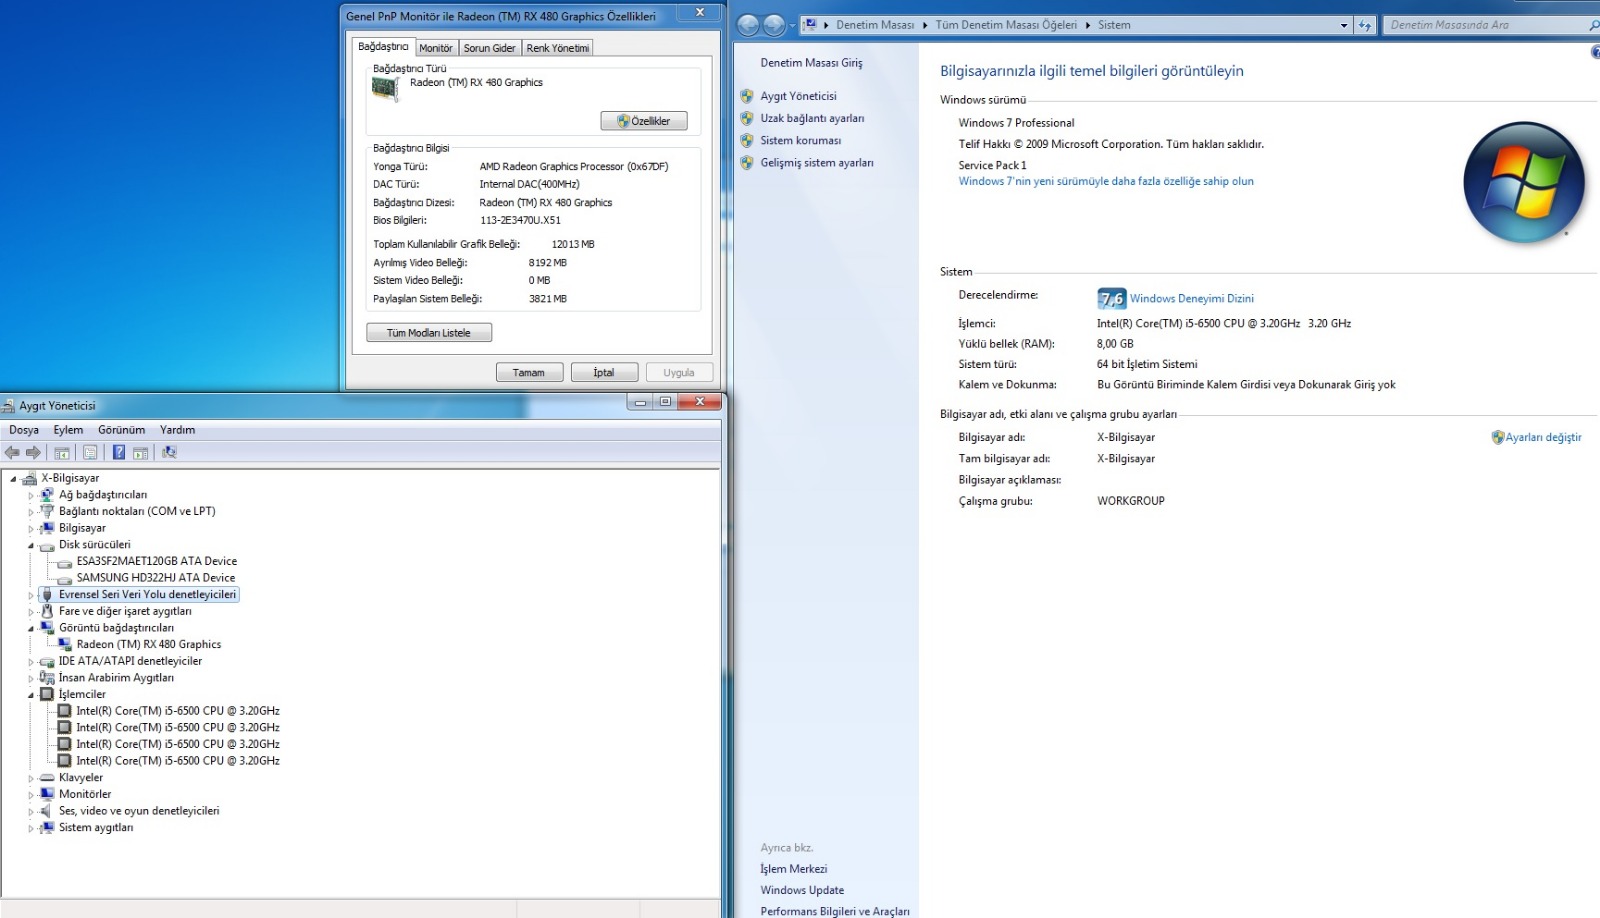Click the Ses, video ve oyun denetleyicileri speaker icon

pyautogui.click(x=47, y=811)
